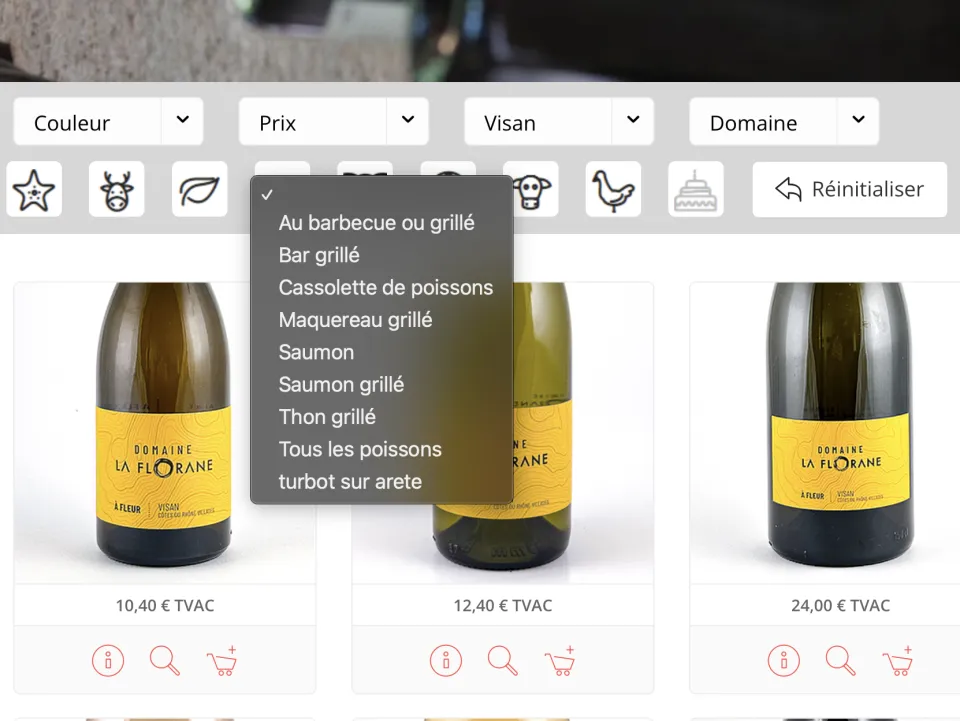Open the Visan appellation dropdown
The width and height of the screenshot is (960, 721).
pos(559,121)
